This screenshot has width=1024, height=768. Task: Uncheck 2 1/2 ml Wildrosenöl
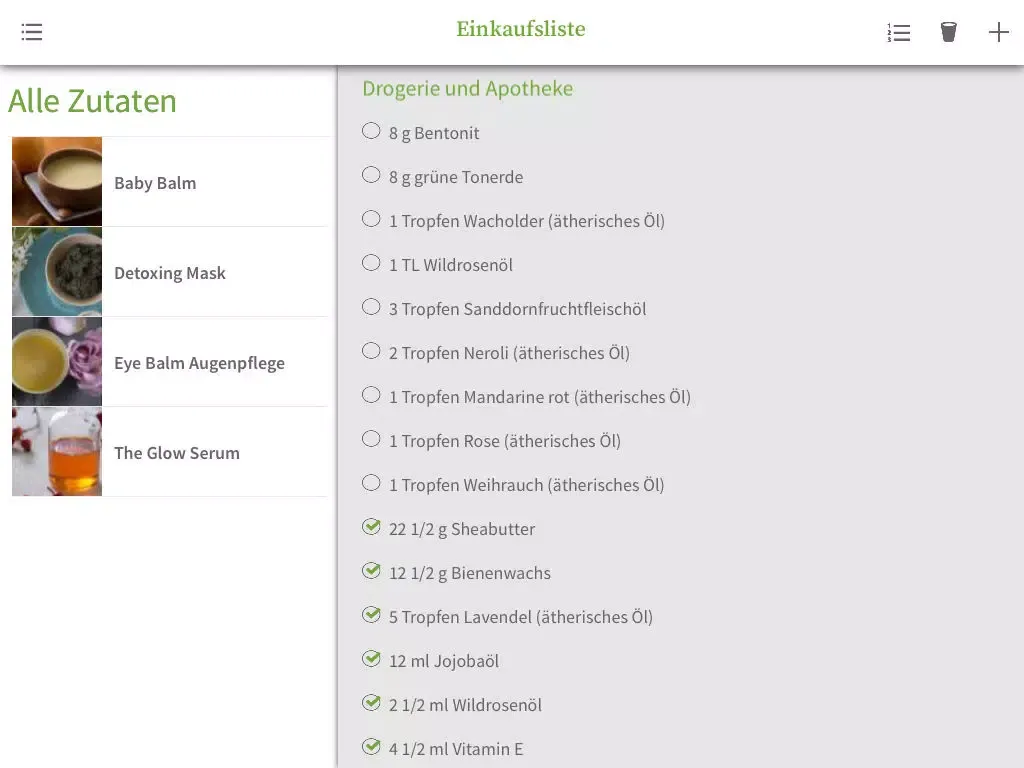tap(371, 703)
